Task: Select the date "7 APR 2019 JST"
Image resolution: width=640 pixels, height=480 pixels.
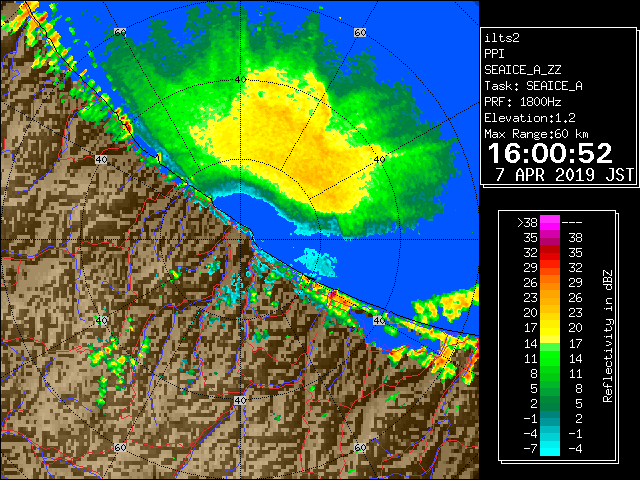Action: (x=564, y=175)
